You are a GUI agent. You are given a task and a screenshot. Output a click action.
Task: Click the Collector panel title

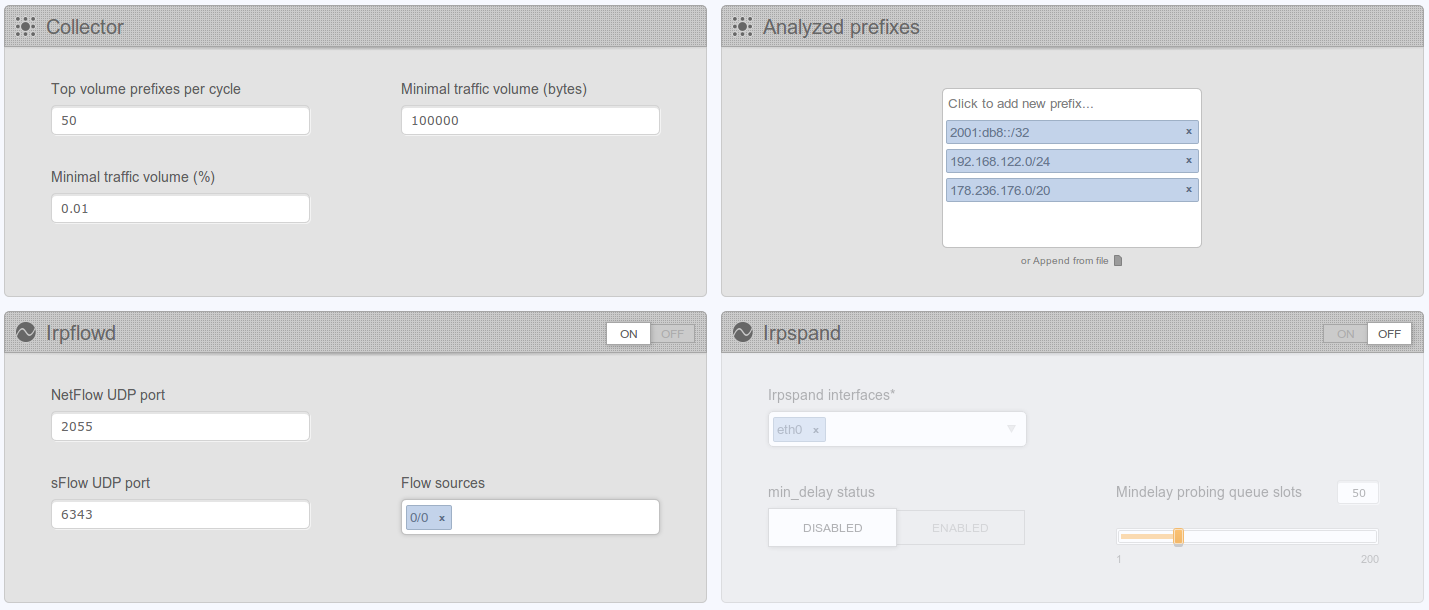point(85,27)
